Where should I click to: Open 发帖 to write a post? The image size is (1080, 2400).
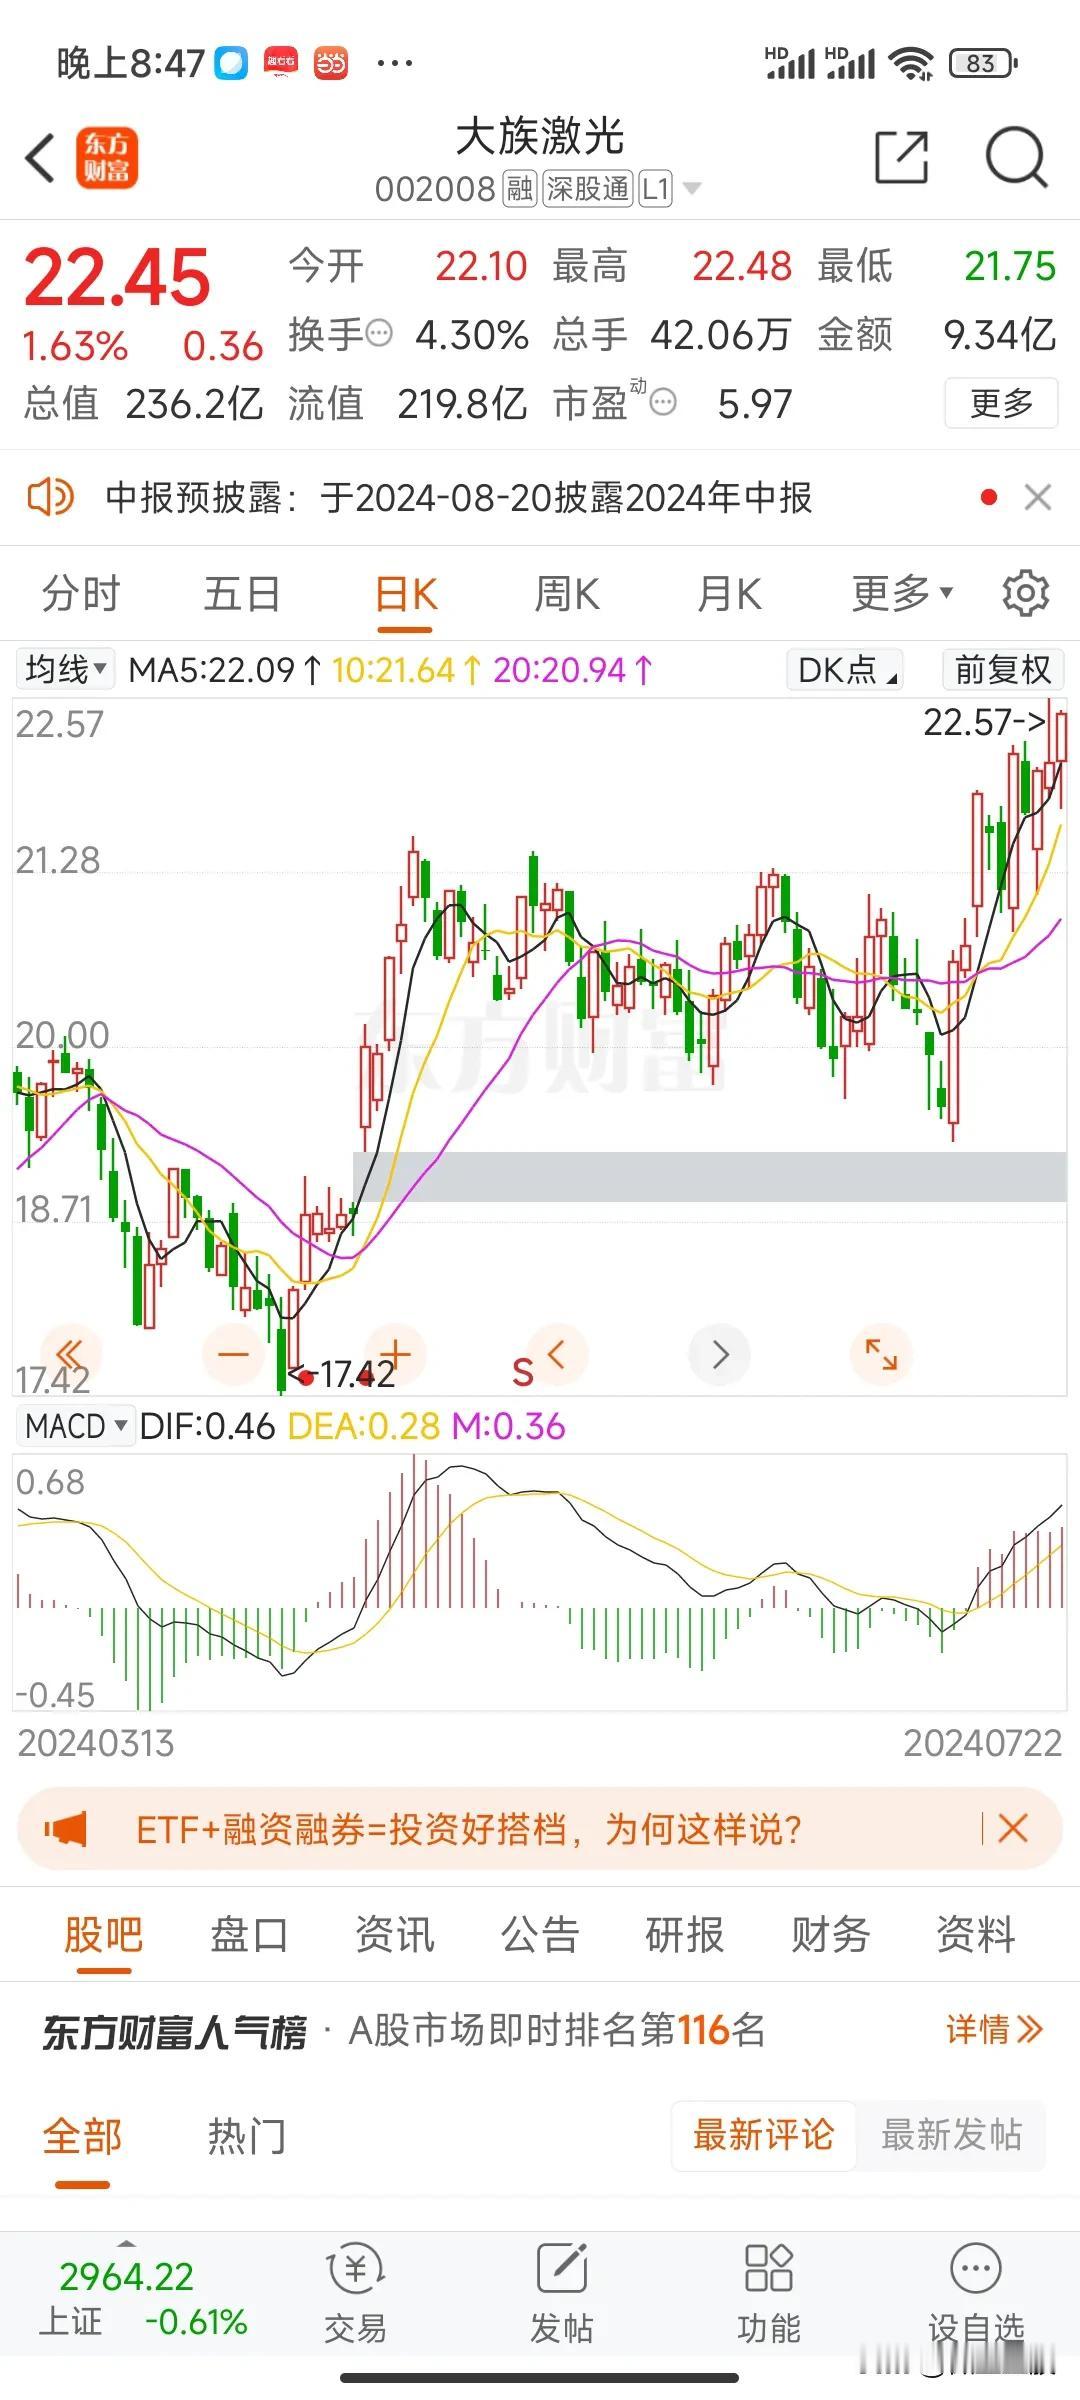(x=561, y=2292)
